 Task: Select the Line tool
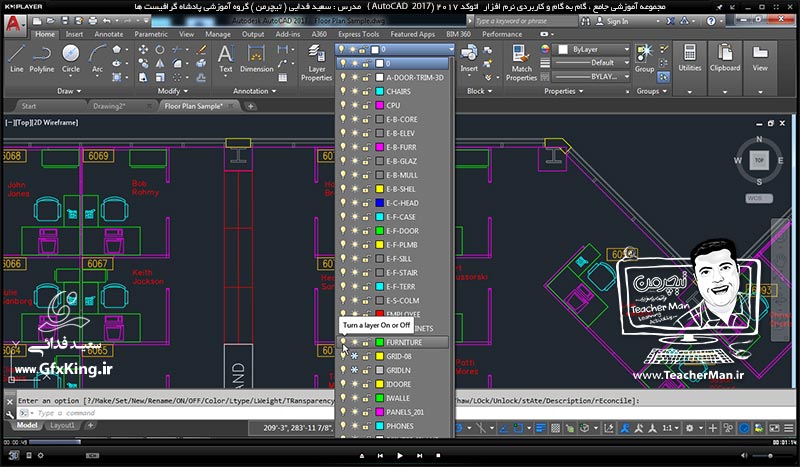click(16, 58)
